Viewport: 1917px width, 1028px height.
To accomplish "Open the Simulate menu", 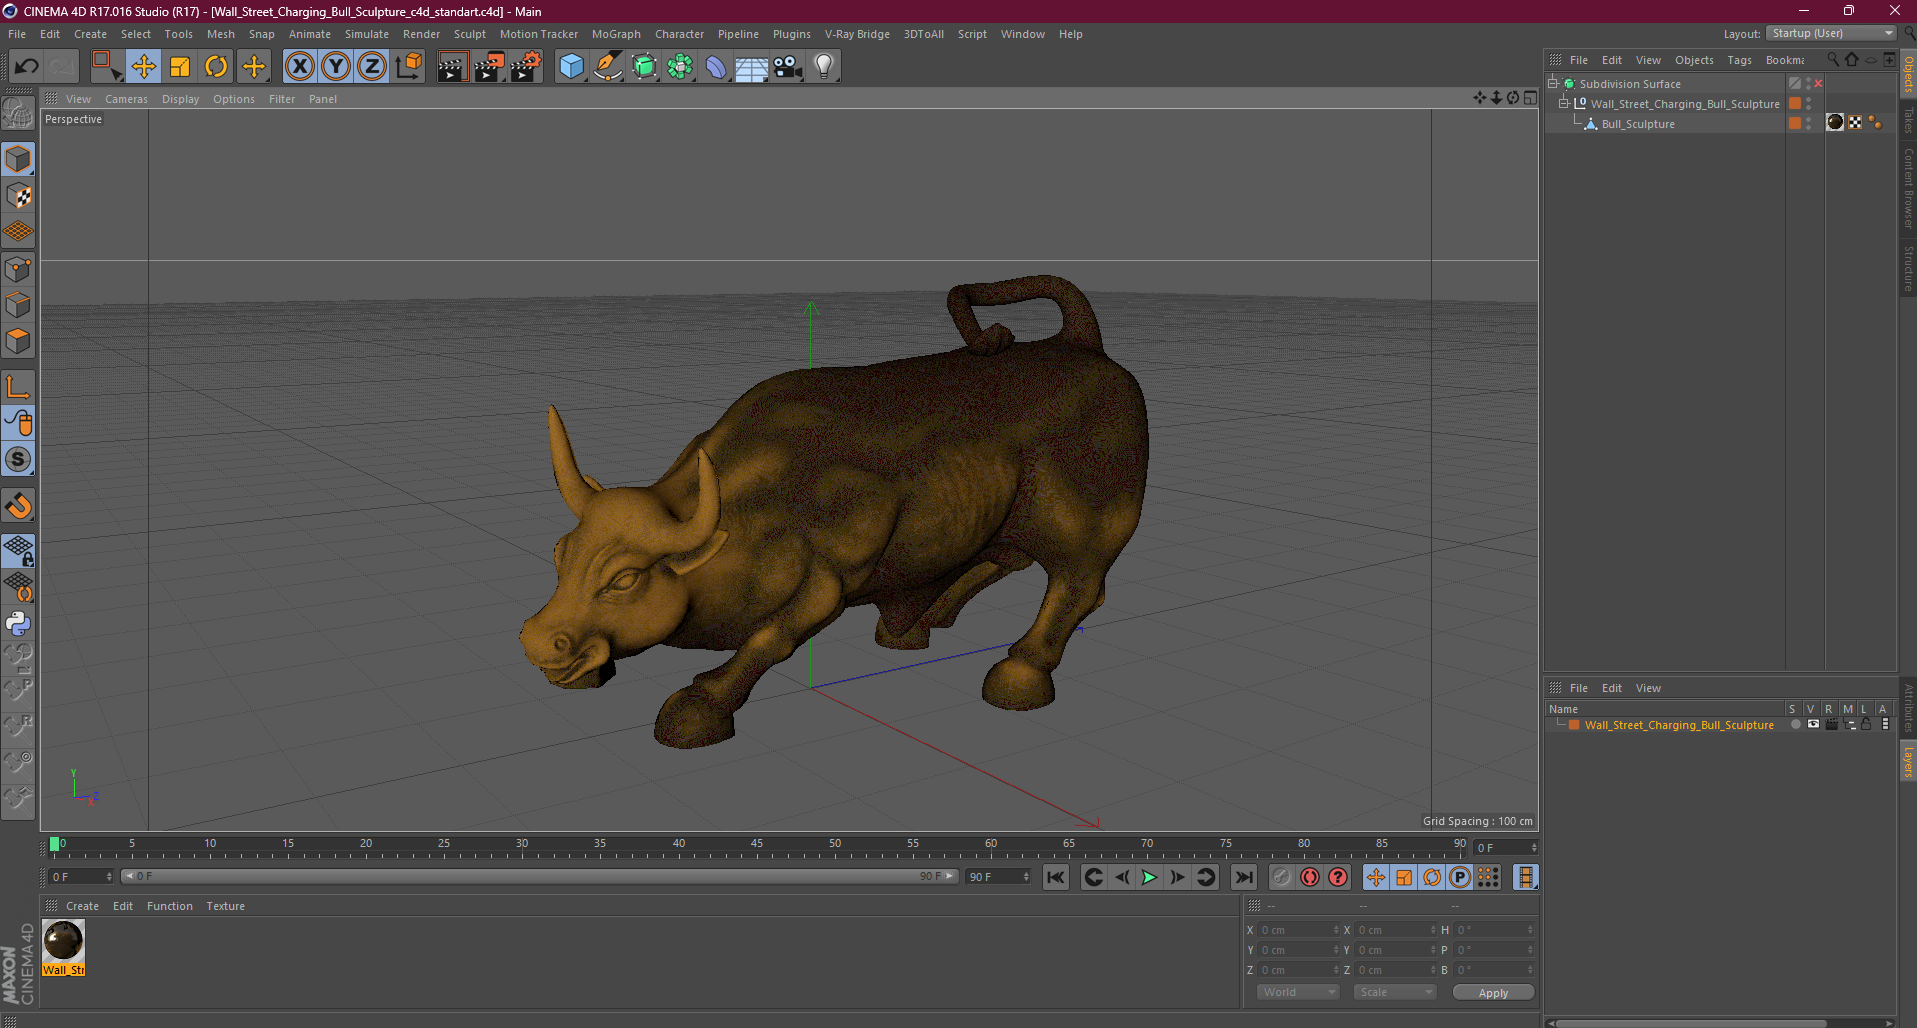I will point(367,34).
